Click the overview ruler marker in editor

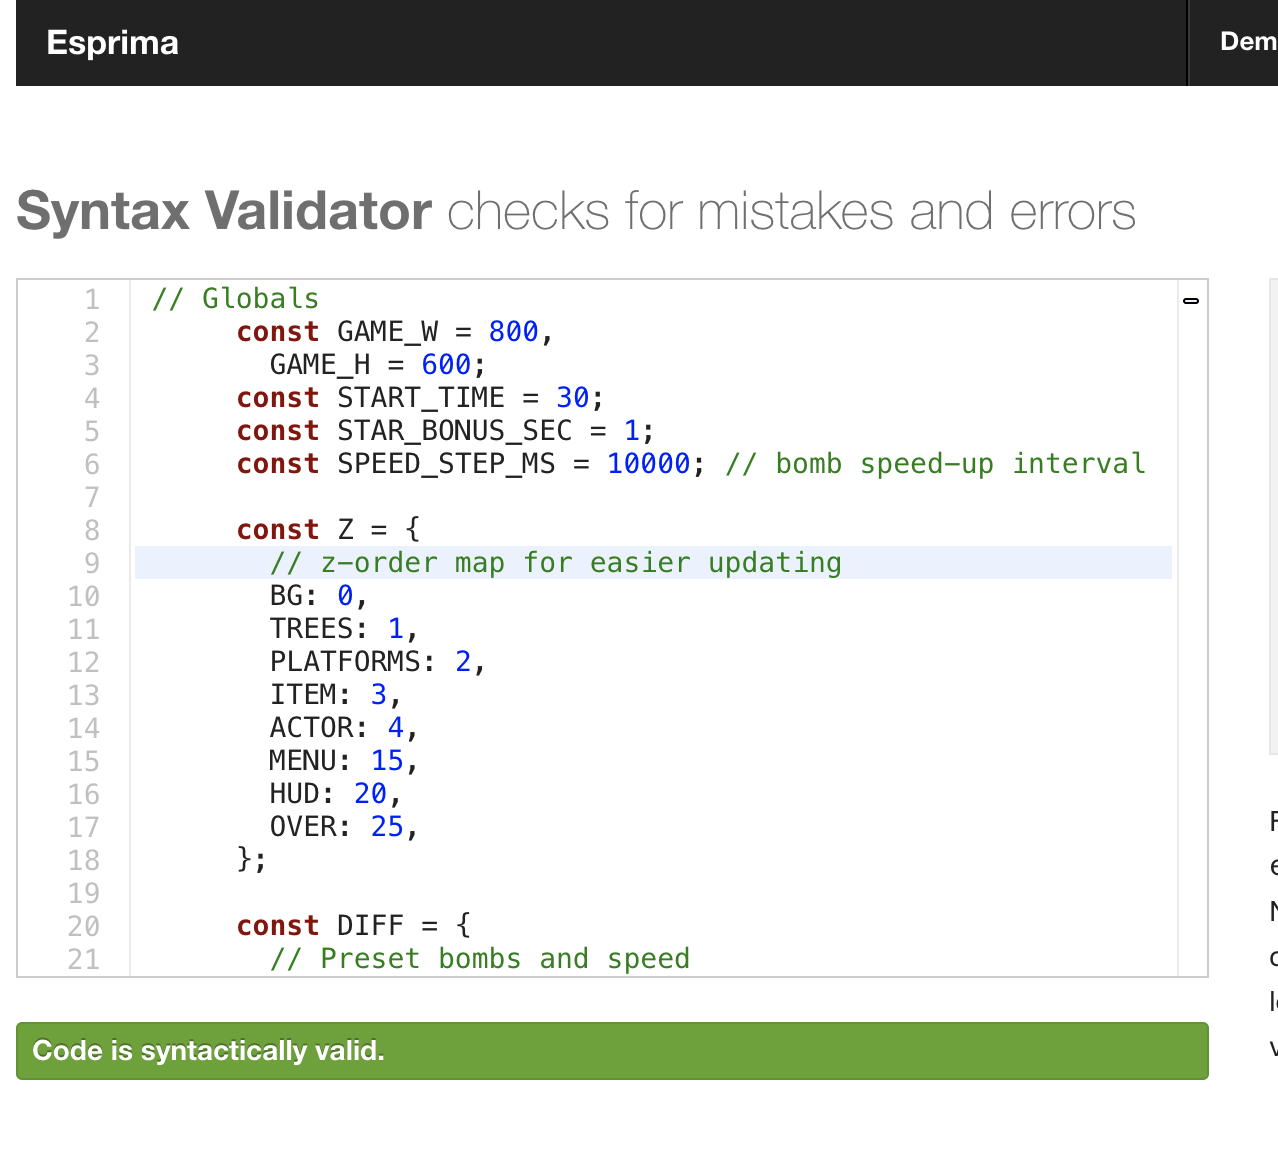[x=1190, y=300]
